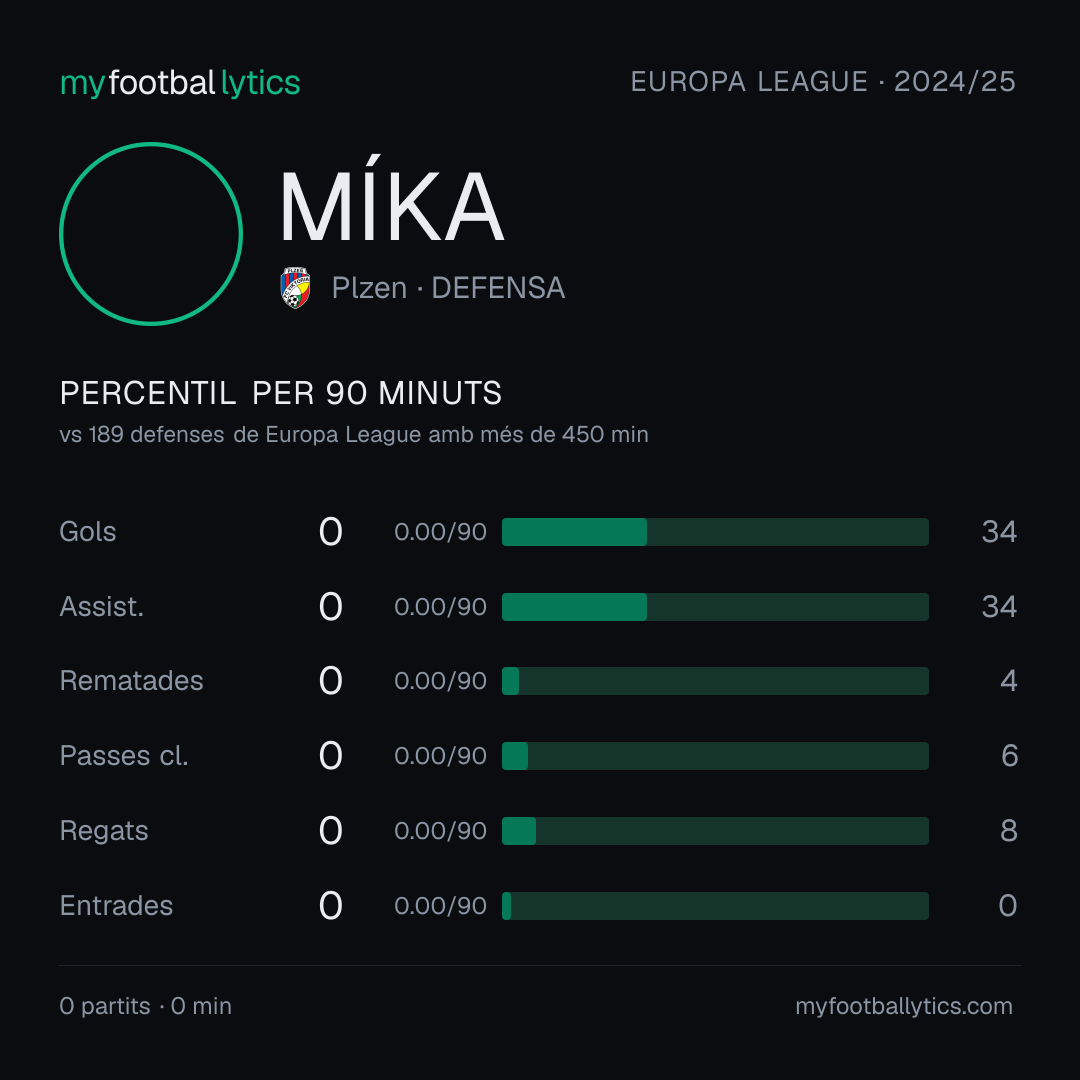
Task: Select the Assist. percentile bar
Action: [715, 607]
